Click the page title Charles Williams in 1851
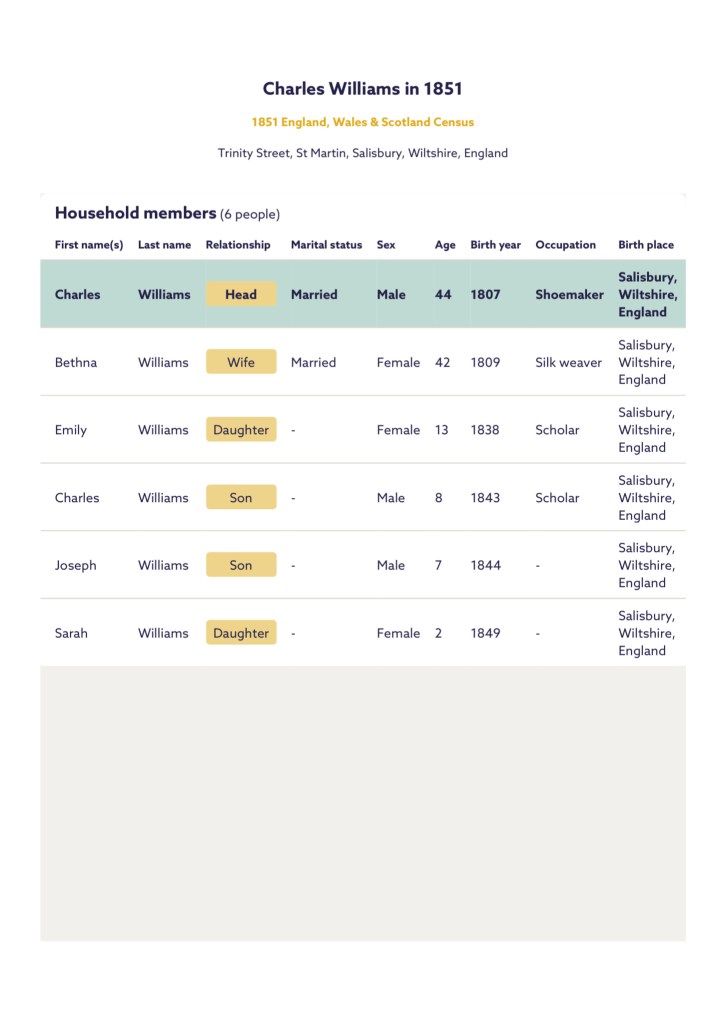 pyautogui.click(x=362, y=89)
